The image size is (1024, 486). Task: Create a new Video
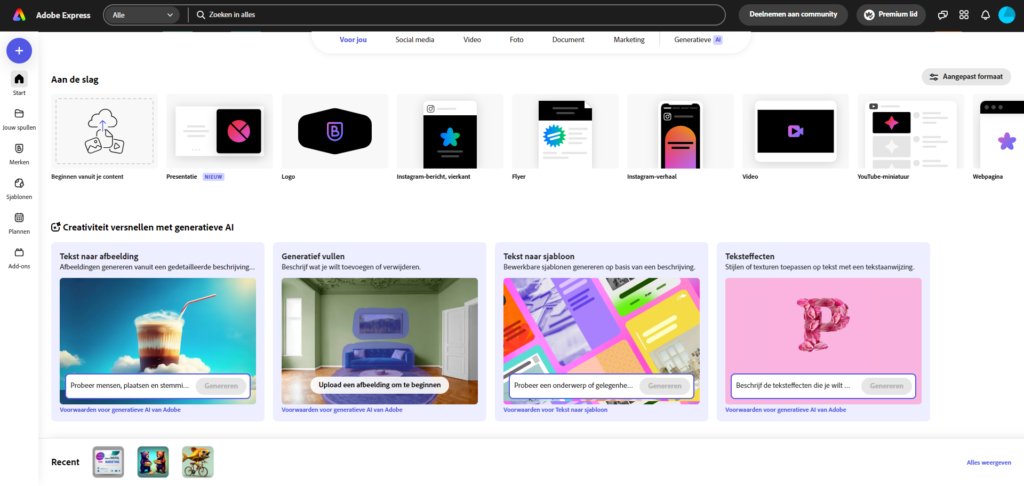795,131
